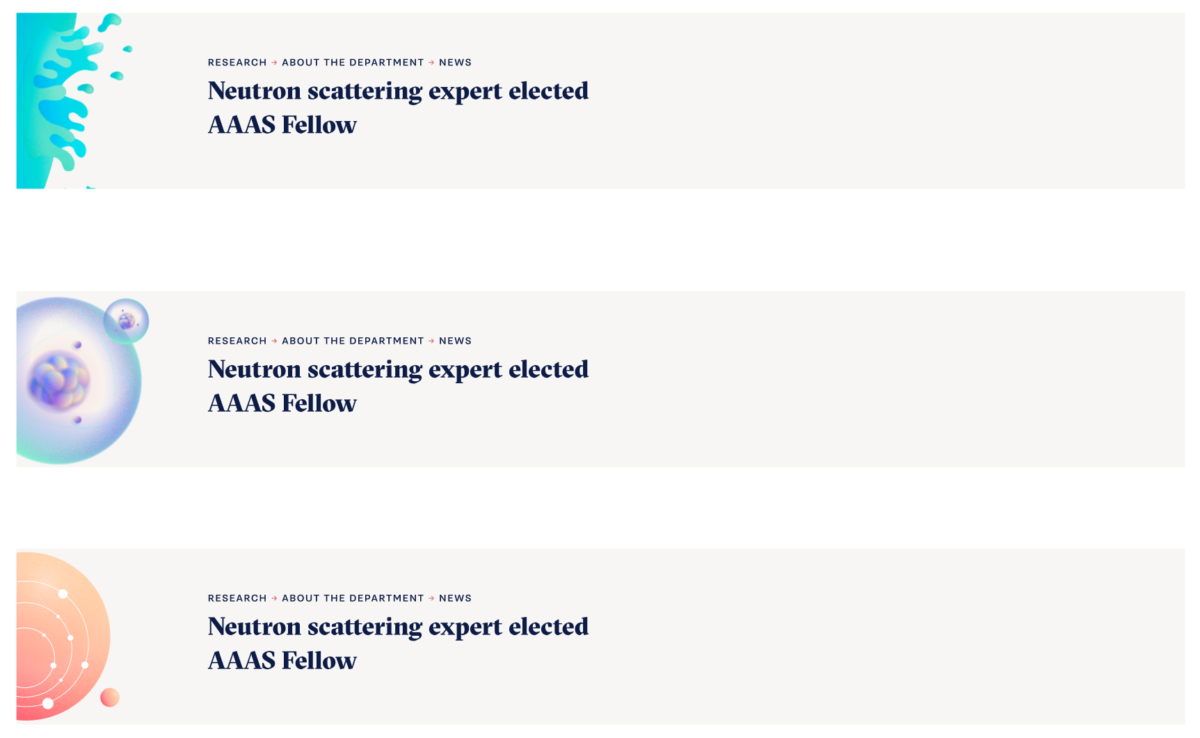
Task: Open News breadcrumb in teal splash banner
Action: (455, 62)
